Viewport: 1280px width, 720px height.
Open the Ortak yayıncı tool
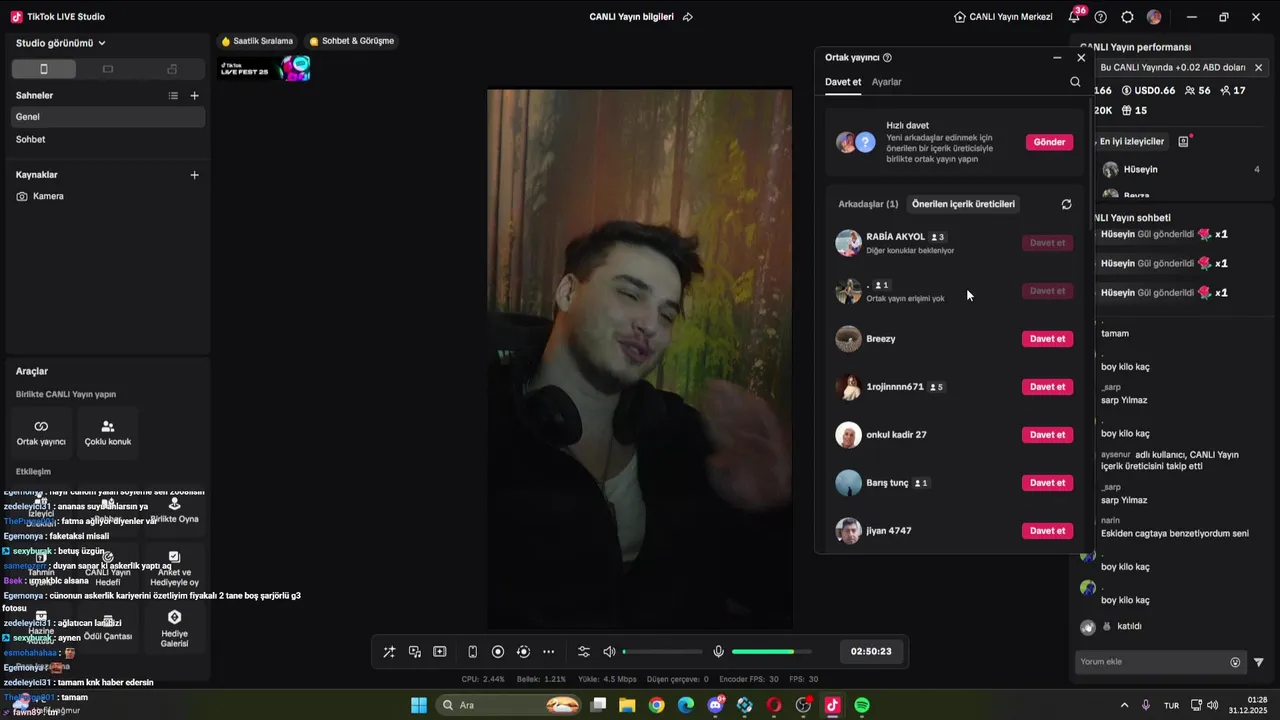point(41,432)
